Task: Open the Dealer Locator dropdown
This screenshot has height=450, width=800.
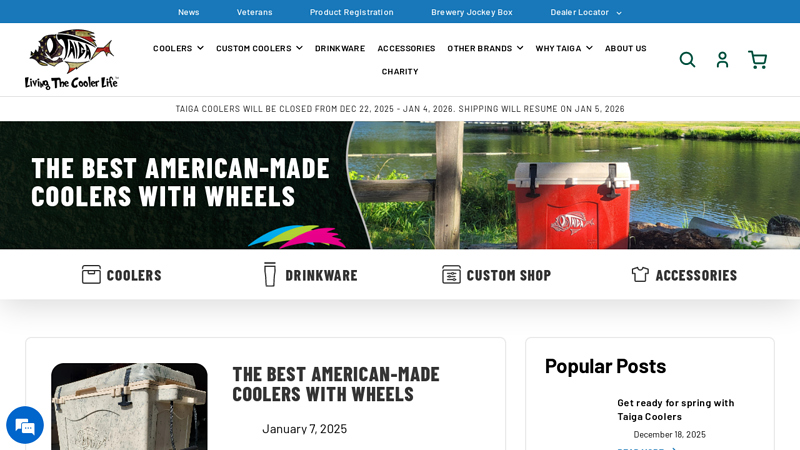Action: [586, 12]
